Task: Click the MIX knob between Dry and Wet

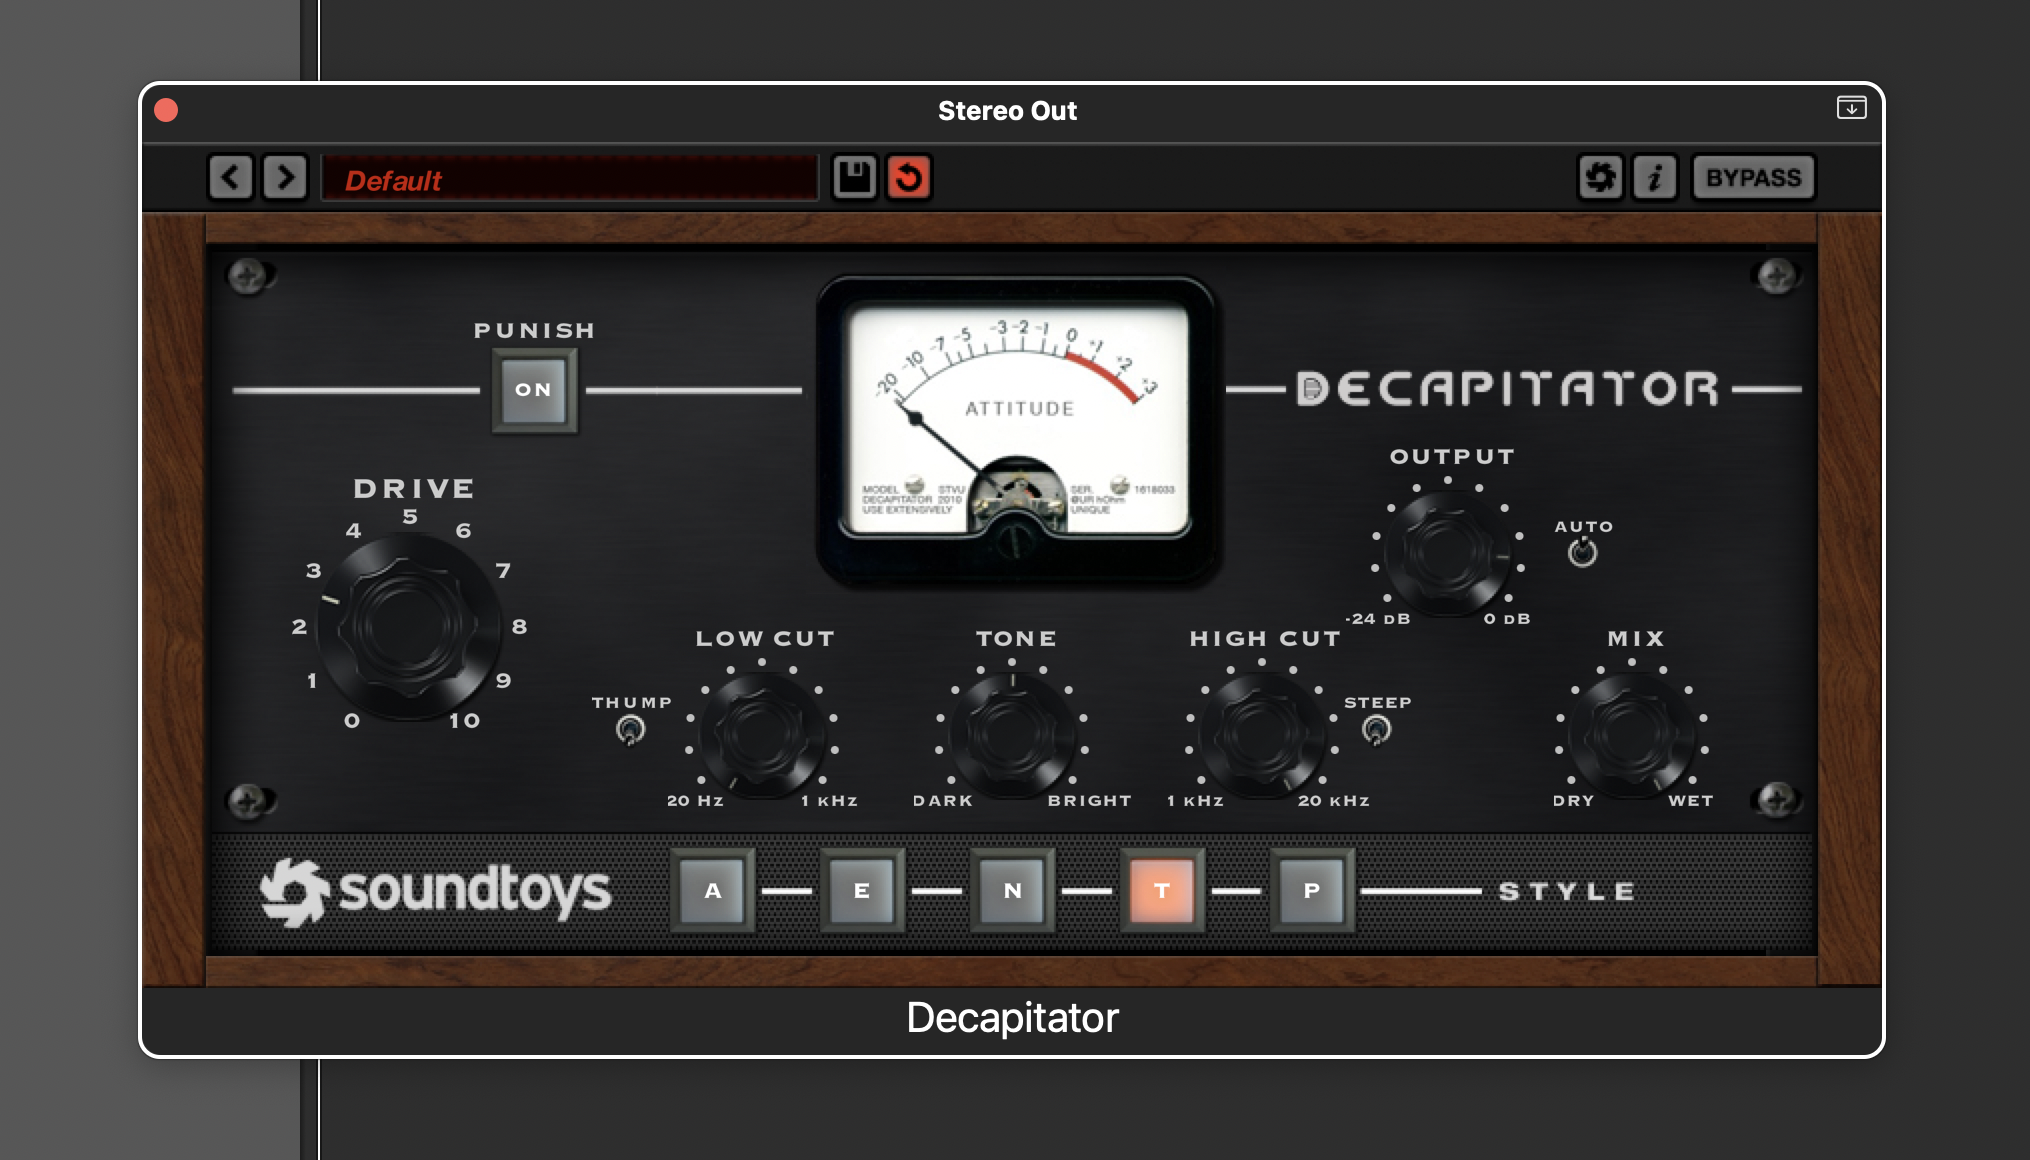Action: 1629,735
